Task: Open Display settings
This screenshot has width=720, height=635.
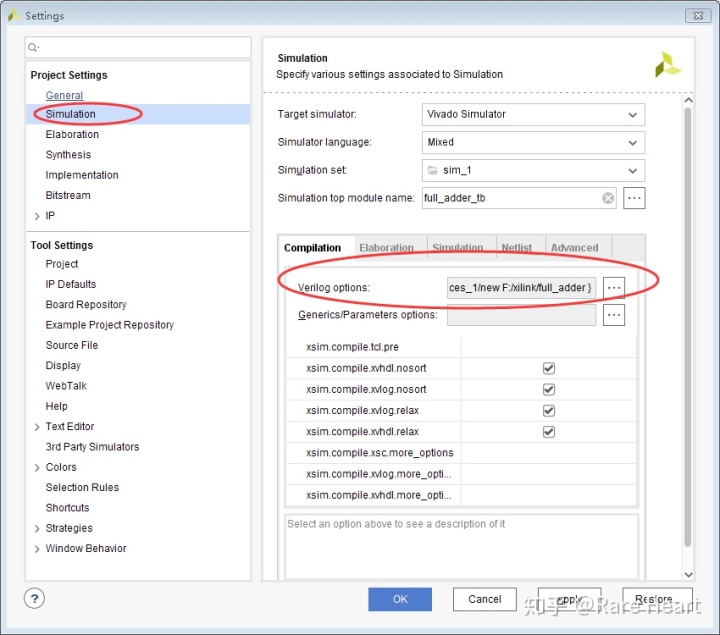Action: (63, 365)
